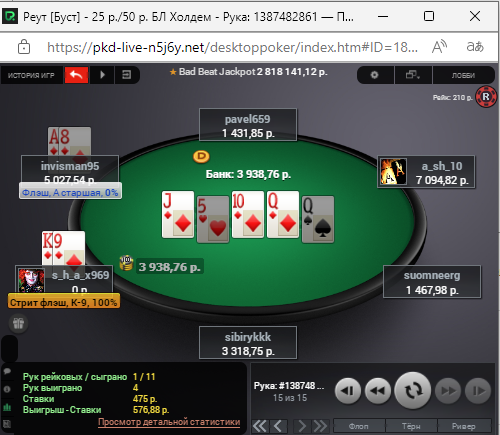This screenshot has width=500, height=435.
Task: Open Просмотр детальной статистики link
Action: click(169, 422)
